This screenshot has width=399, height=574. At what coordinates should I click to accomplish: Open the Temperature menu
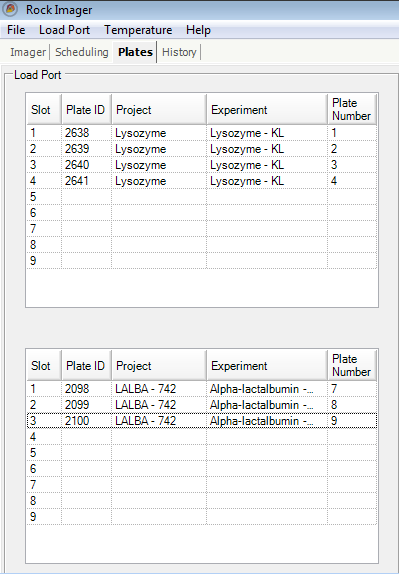point(138,30)
